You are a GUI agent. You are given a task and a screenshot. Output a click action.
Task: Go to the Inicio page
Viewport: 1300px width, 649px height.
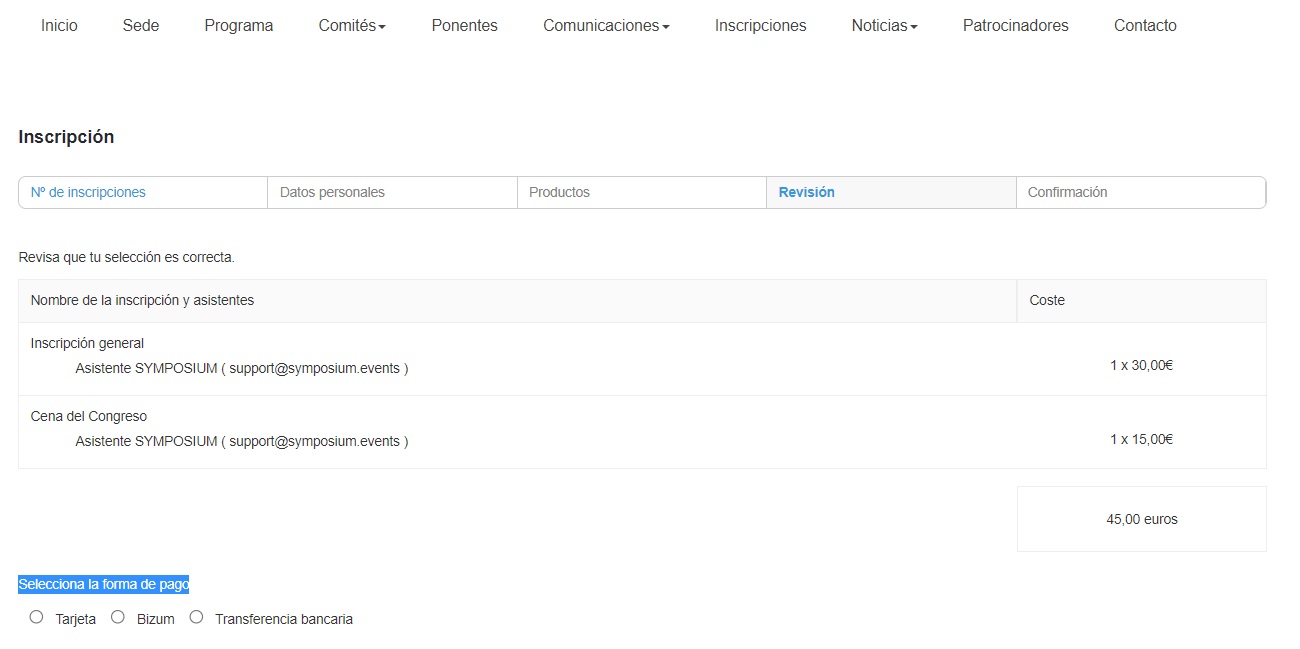click(x=59, y=26)
